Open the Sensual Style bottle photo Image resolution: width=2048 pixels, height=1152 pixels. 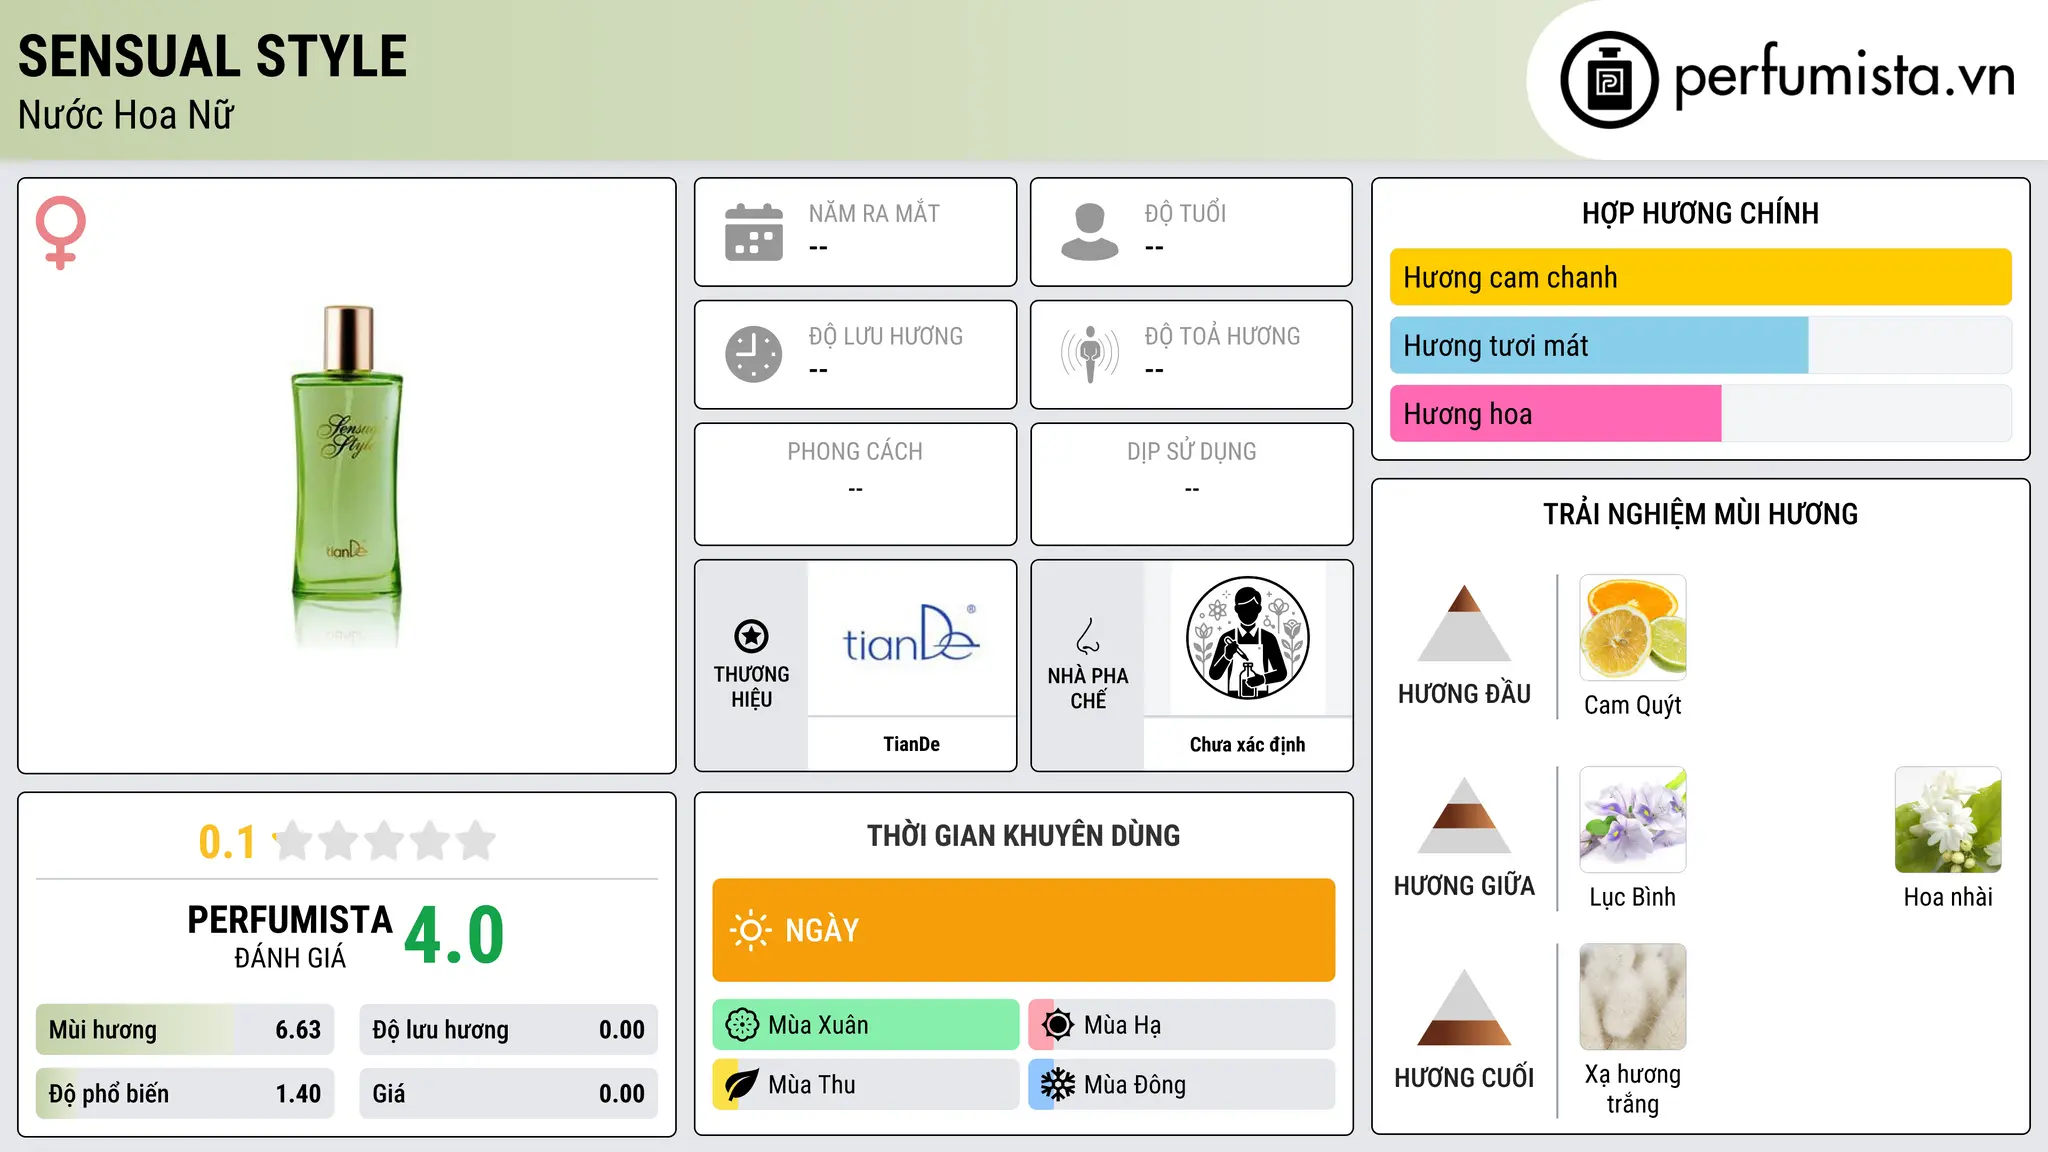click(x=347, y=476)
